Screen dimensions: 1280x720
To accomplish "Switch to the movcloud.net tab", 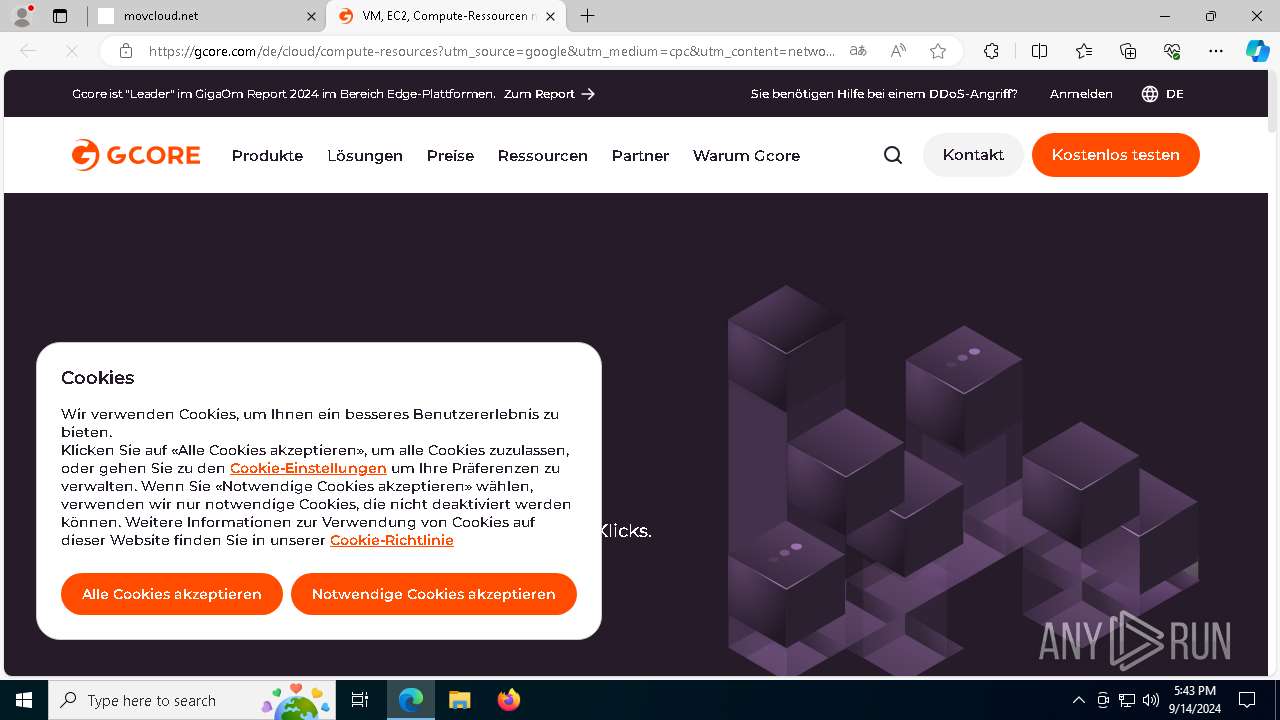I will [x=207, y=16].
